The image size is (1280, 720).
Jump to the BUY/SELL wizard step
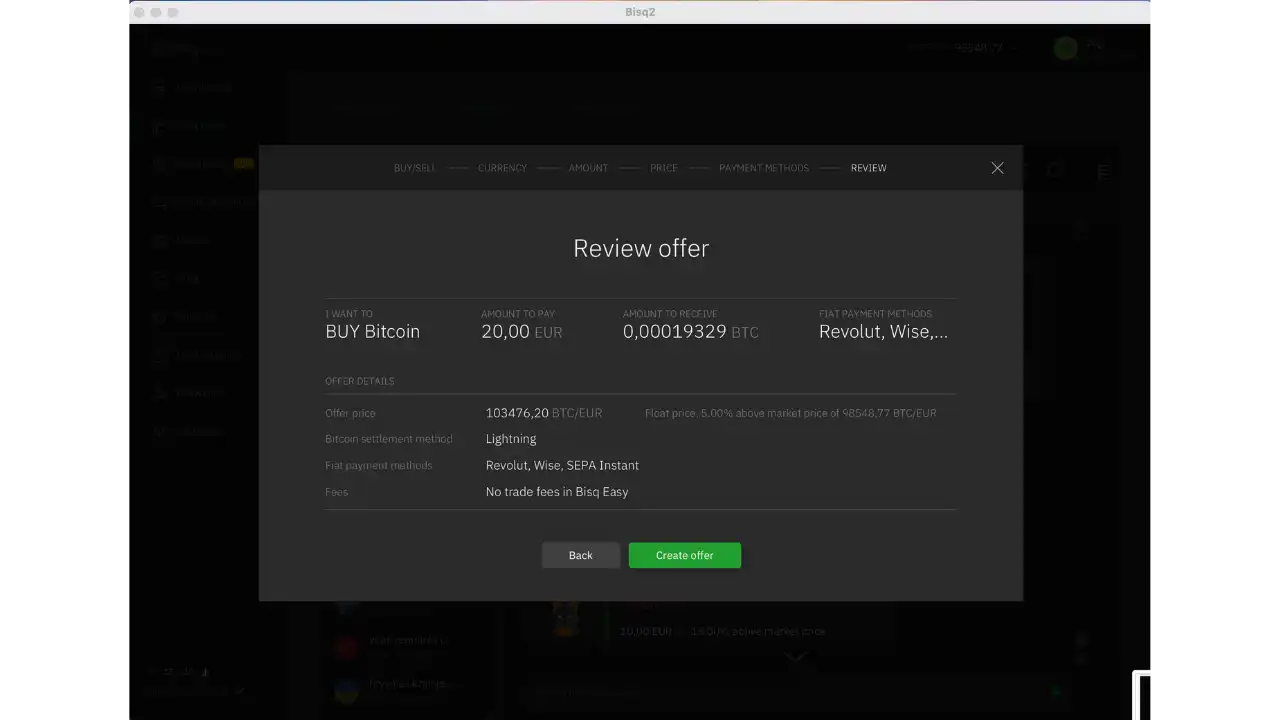[x=414, y=168]
